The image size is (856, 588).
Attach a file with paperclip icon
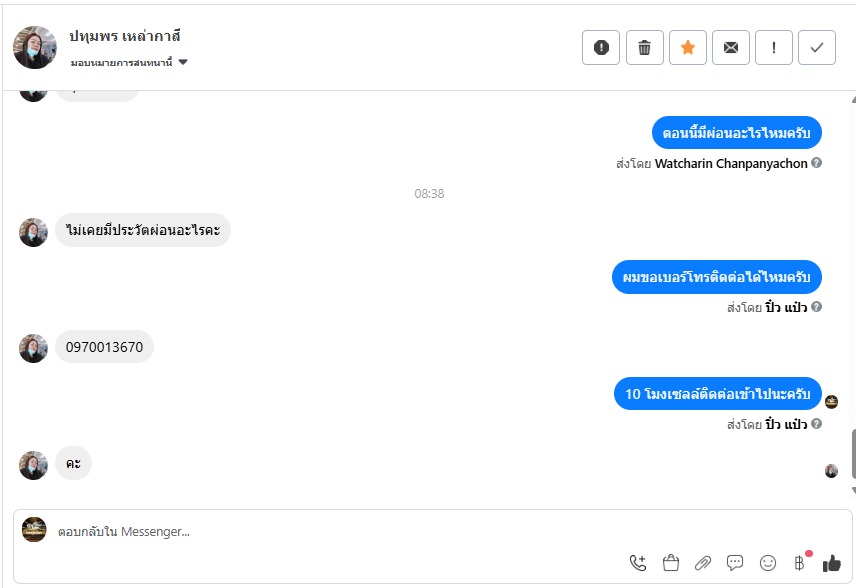click(x=703, y=563)
